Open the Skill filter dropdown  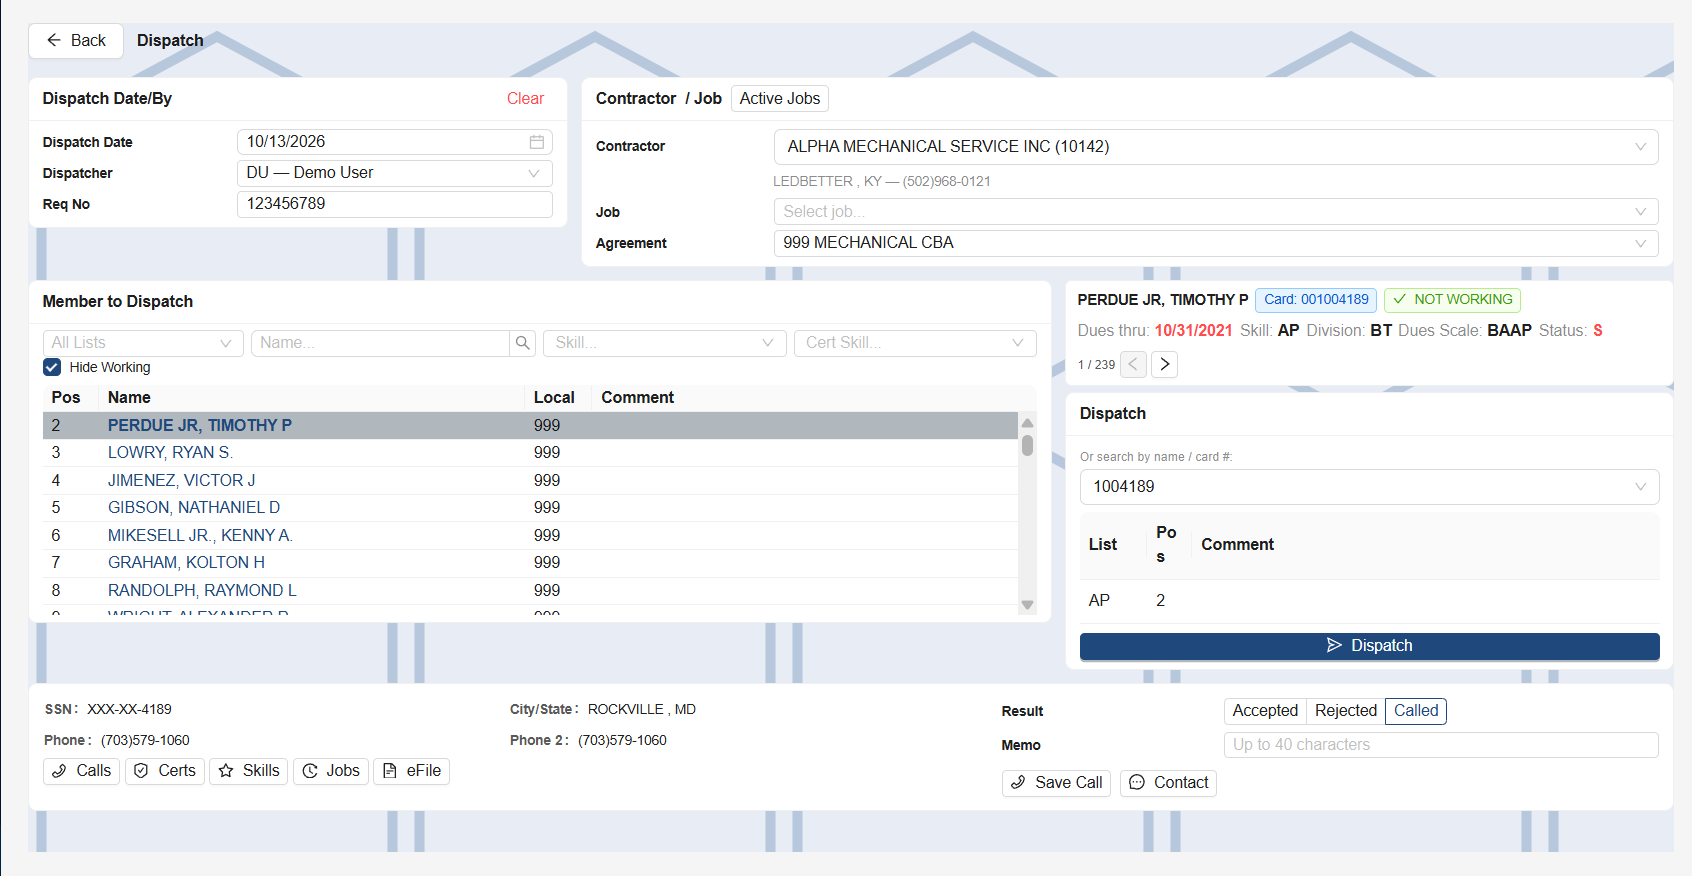coord(665,343)
